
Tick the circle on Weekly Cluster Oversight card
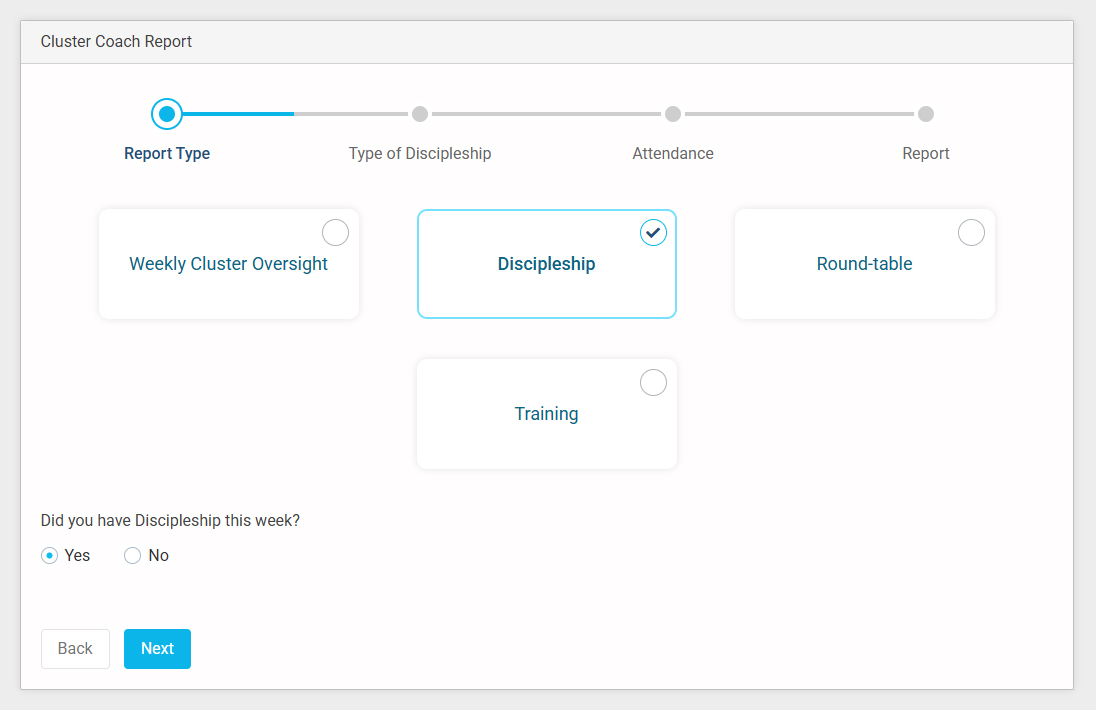[335, 233]
